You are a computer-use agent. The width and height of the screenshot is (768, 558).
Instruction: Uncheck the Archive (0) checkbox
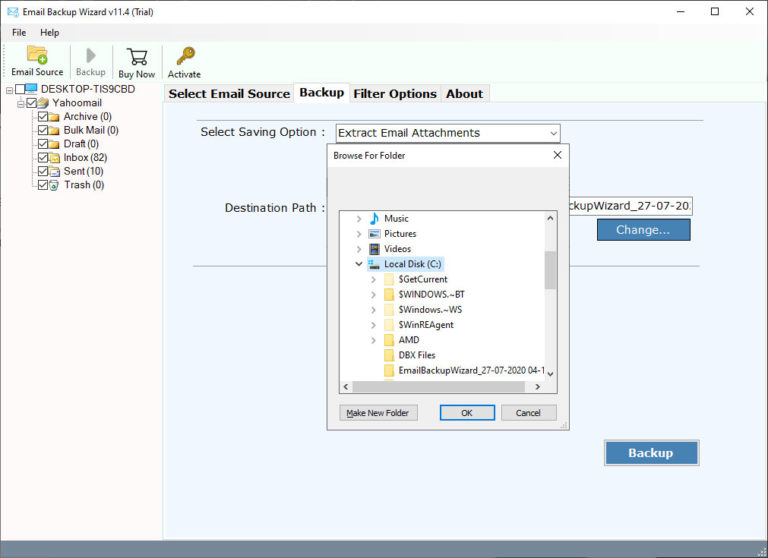[x=43, y=117]
